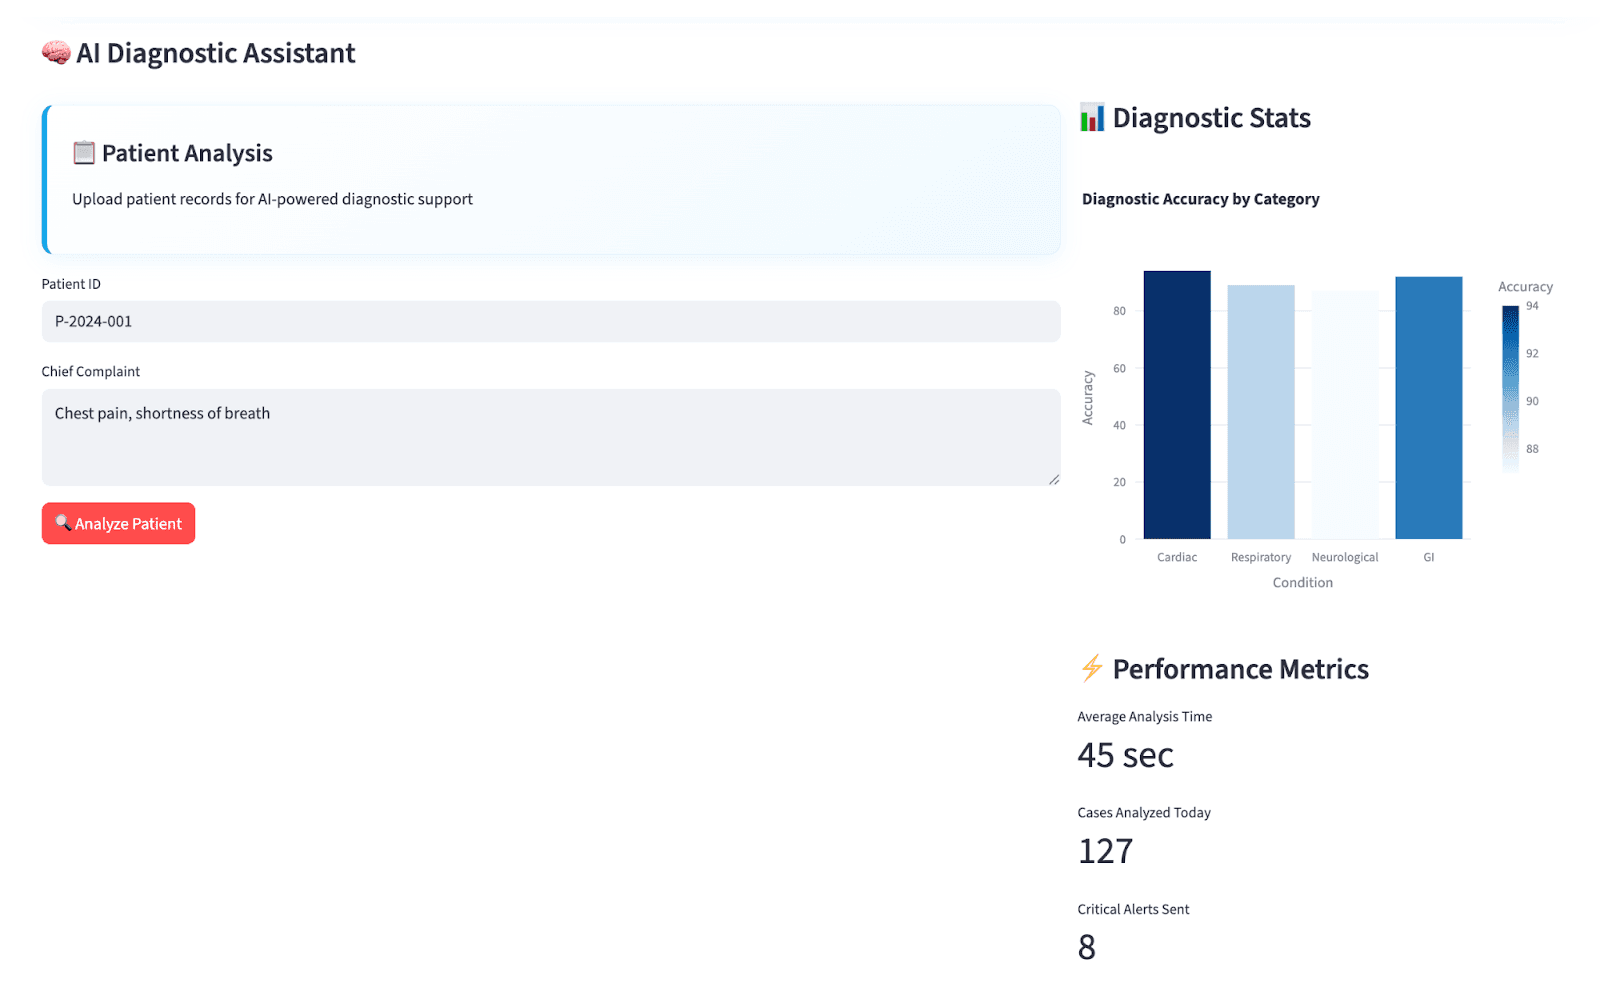1600x1002 pixels.
Task: Click the Cases Analyzed Today value 127
Action: [x=1105, y=850]
